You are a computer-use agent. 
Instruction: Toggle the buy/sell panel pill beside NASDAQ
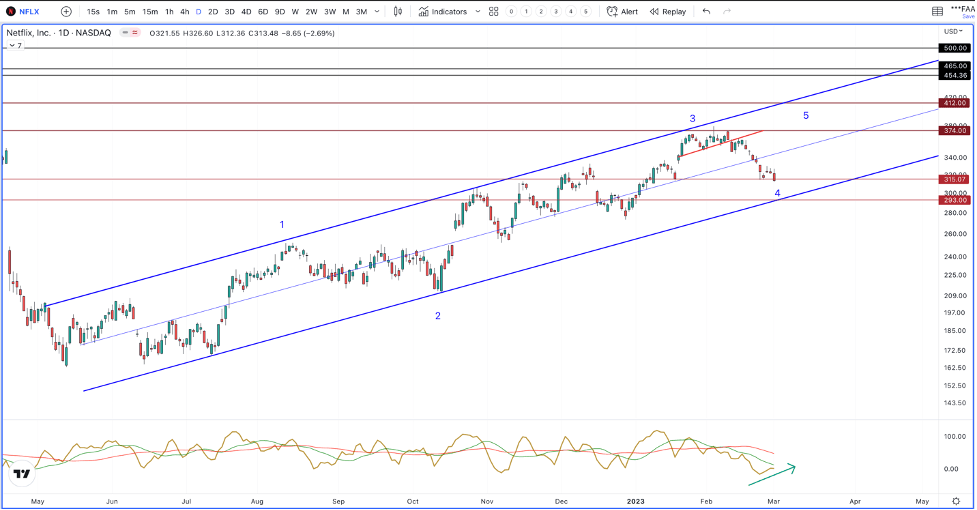pos(130,33)
